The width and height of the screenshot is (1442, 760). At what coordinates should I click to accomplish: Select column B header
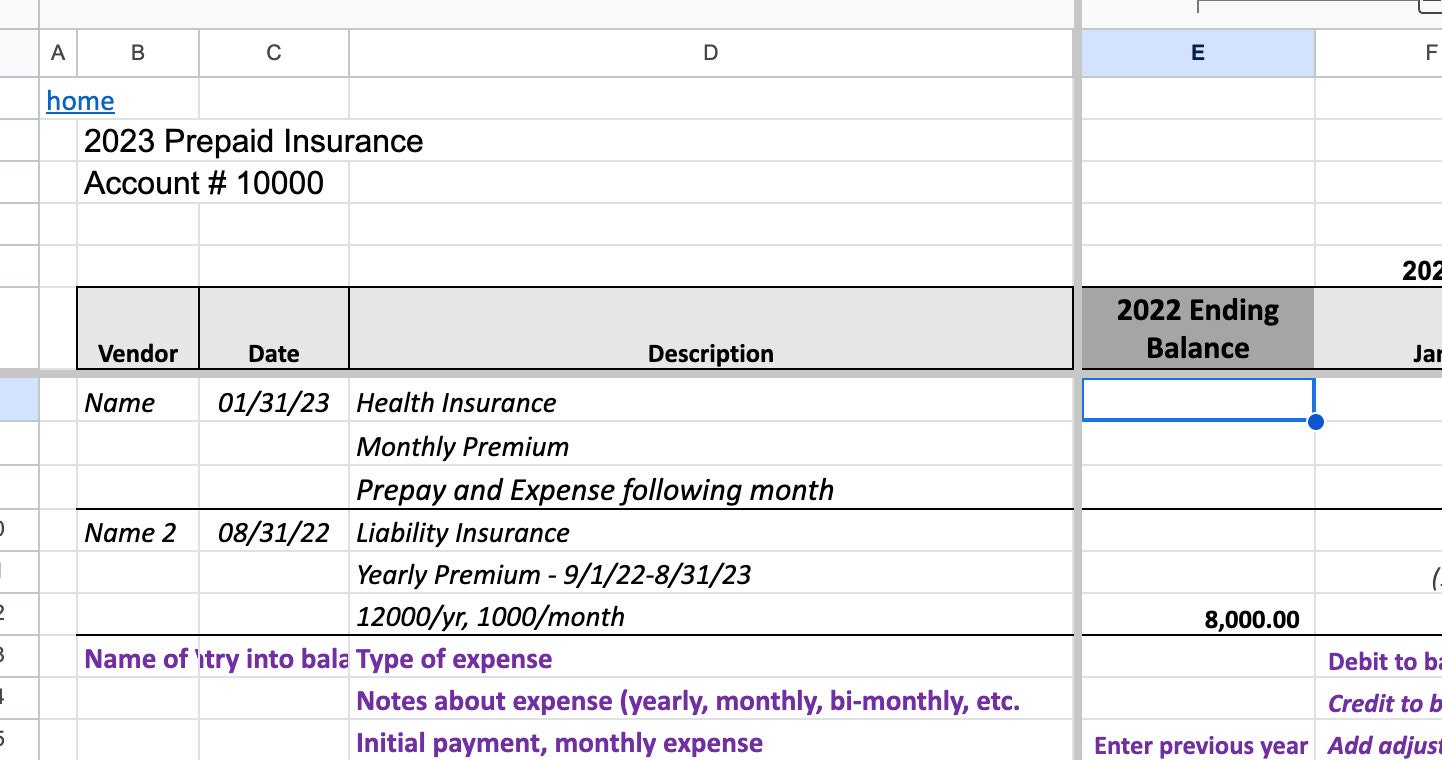(x=138, y=53)
